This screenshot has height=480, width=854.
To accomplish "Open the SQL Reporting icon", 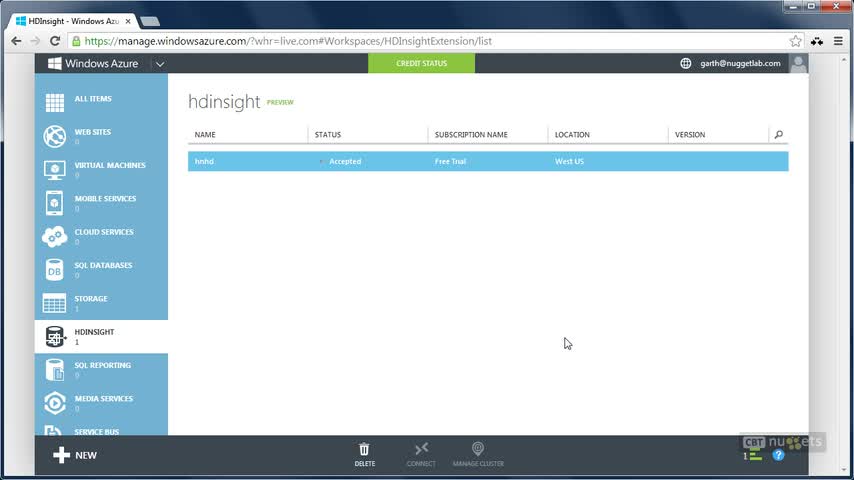I will point(54,370).
